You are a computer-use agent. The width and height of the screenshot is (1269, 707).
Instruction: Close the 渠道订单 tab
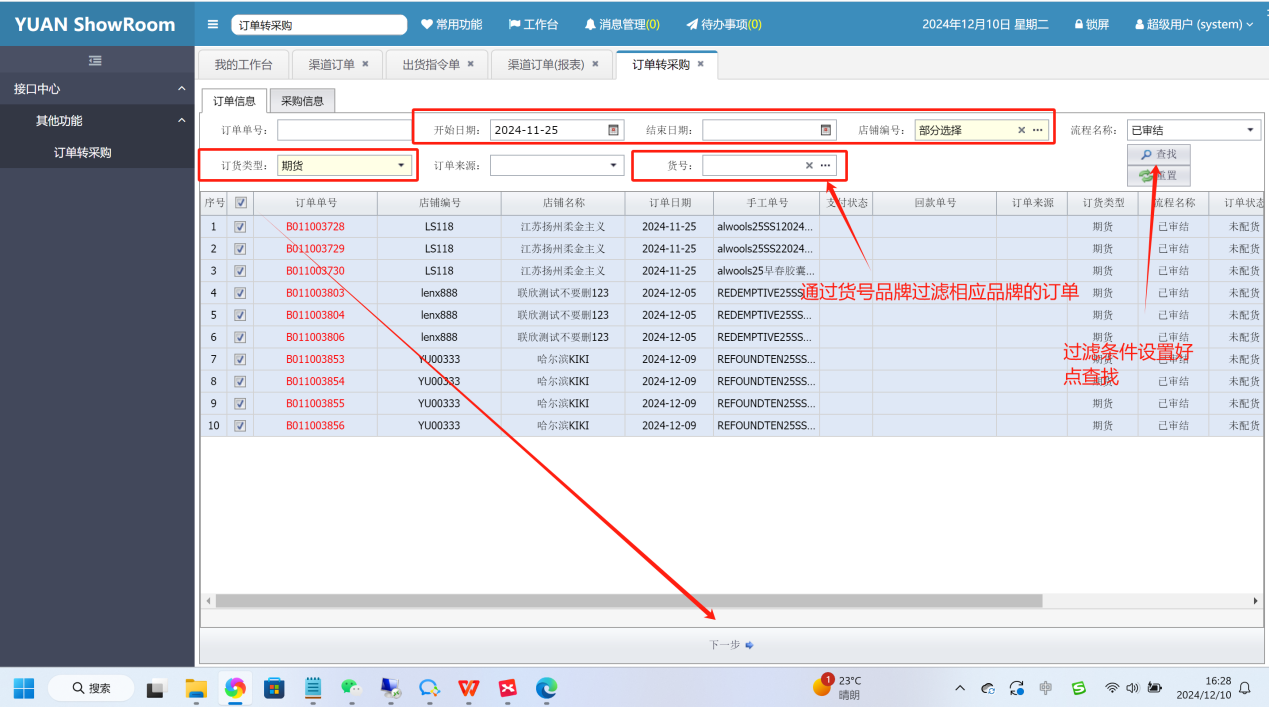tap(365, 64)
